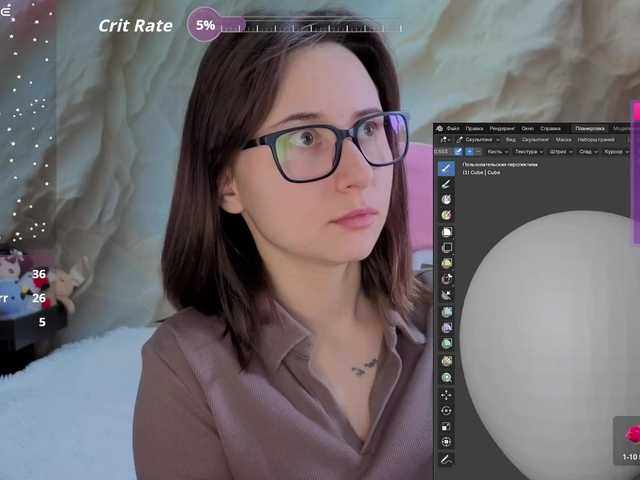Select the Box Trim tool
640x480 pixels.
click(447, 279)
